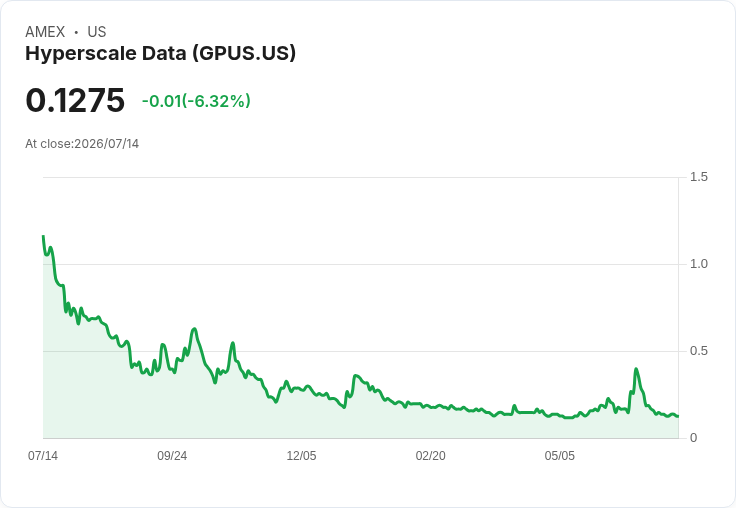
Task: Click the 02/20 x-axis date label
Action: click(430, 456)
